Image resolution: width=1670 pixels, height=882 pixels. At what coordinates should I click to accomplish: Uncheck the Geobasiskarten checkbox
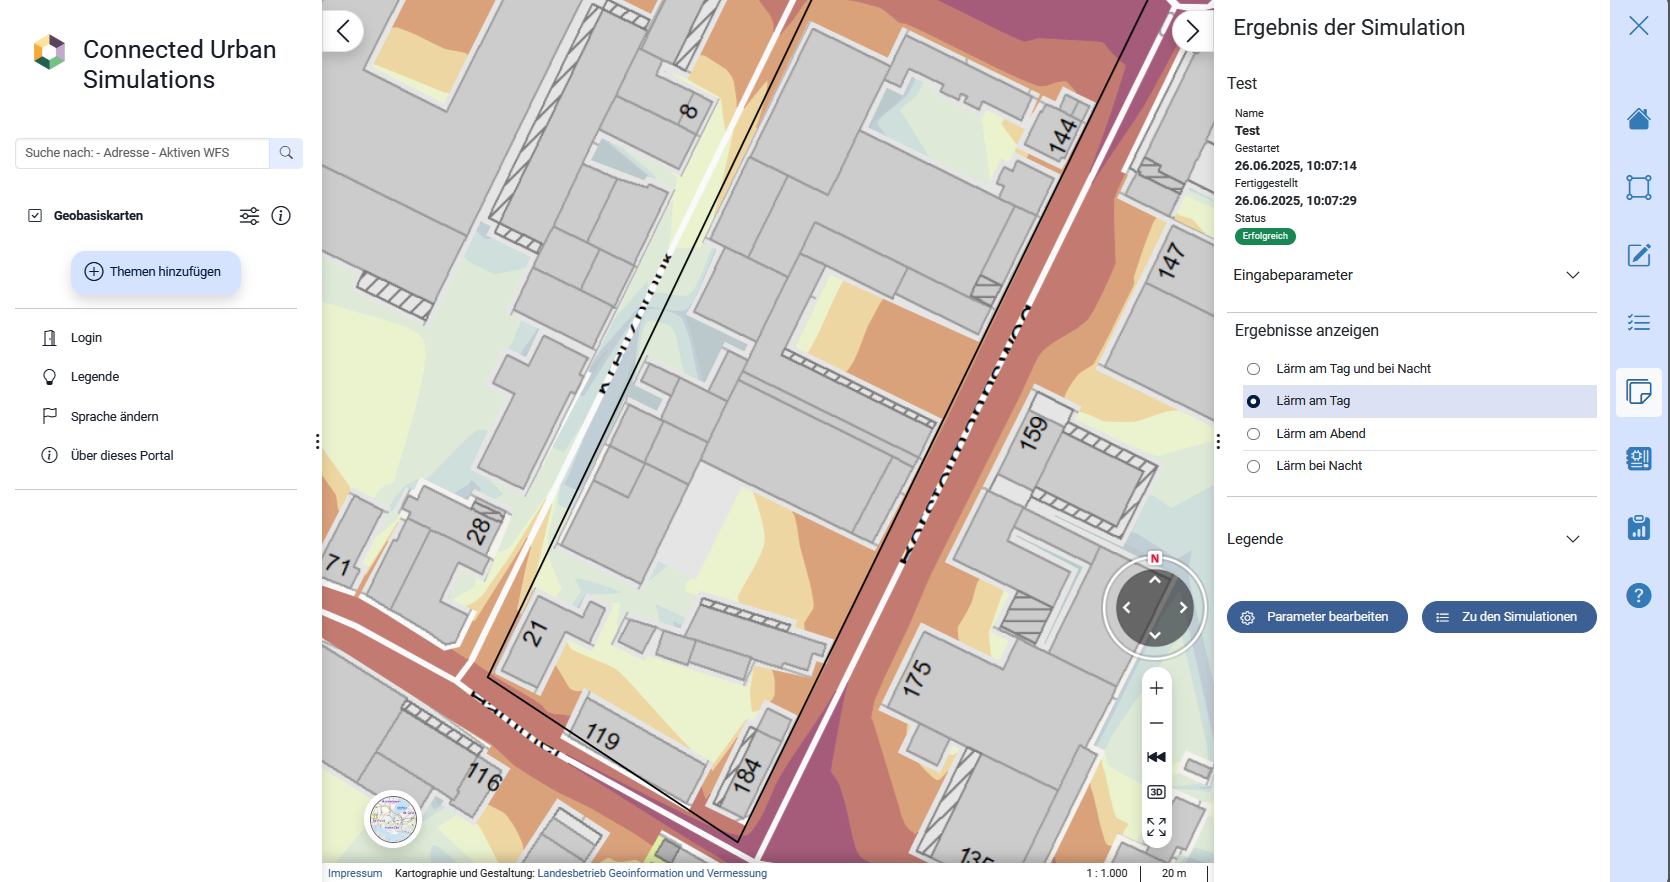(35, 216)
